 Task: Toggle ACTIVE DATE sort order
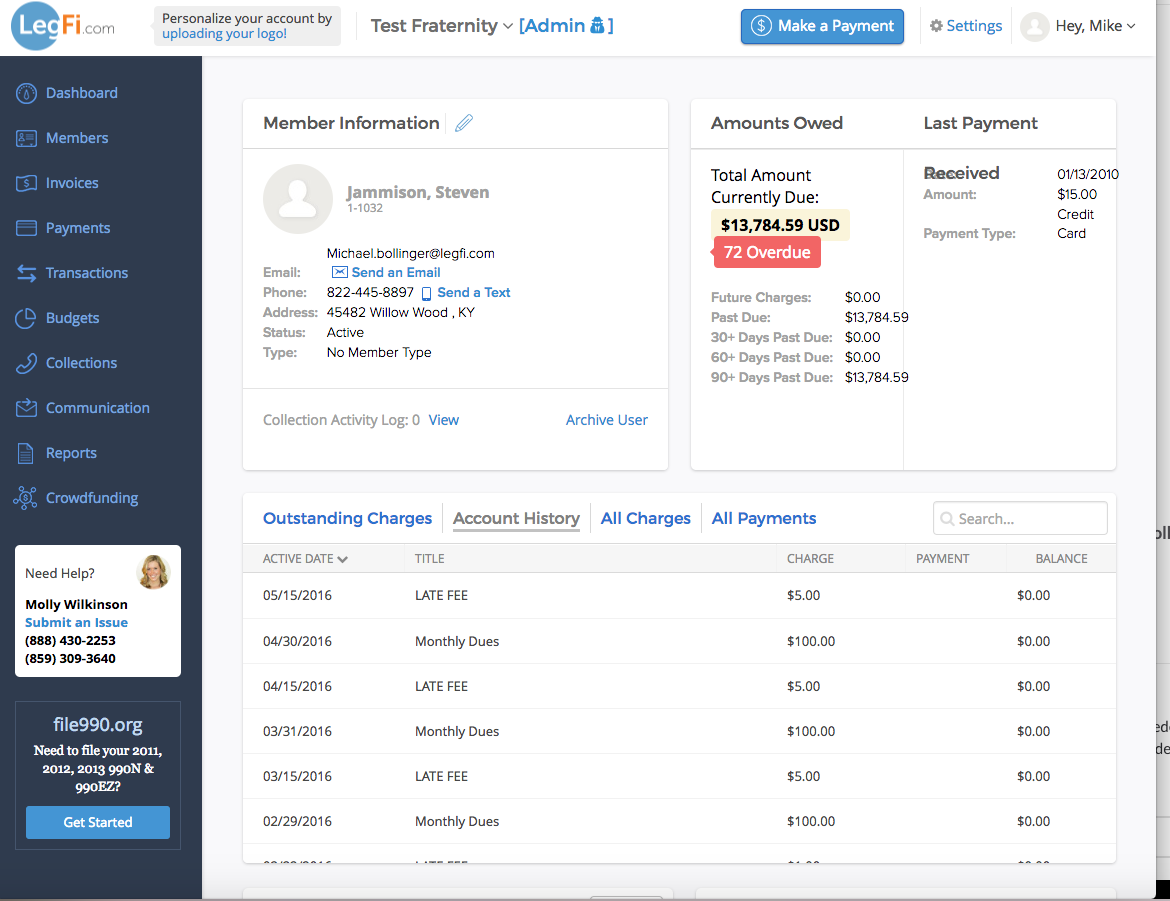point(304,558)
